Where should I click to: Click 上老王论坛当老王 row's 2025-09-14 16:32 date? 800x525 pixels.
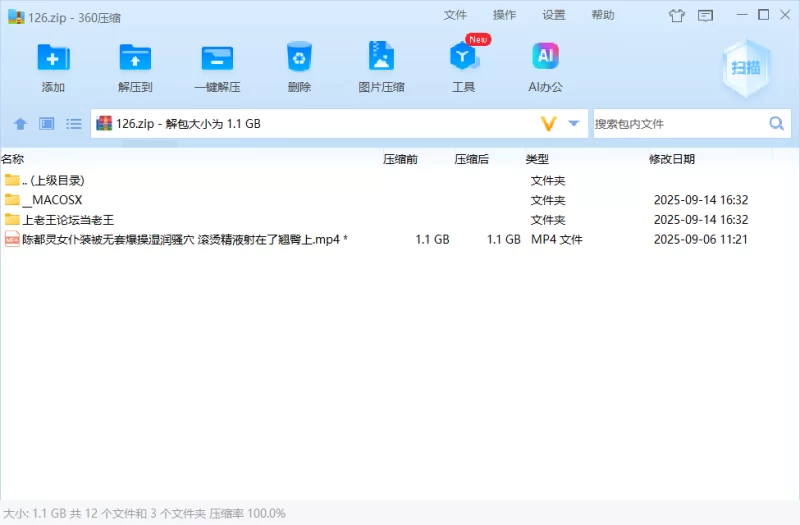[701, 219]
